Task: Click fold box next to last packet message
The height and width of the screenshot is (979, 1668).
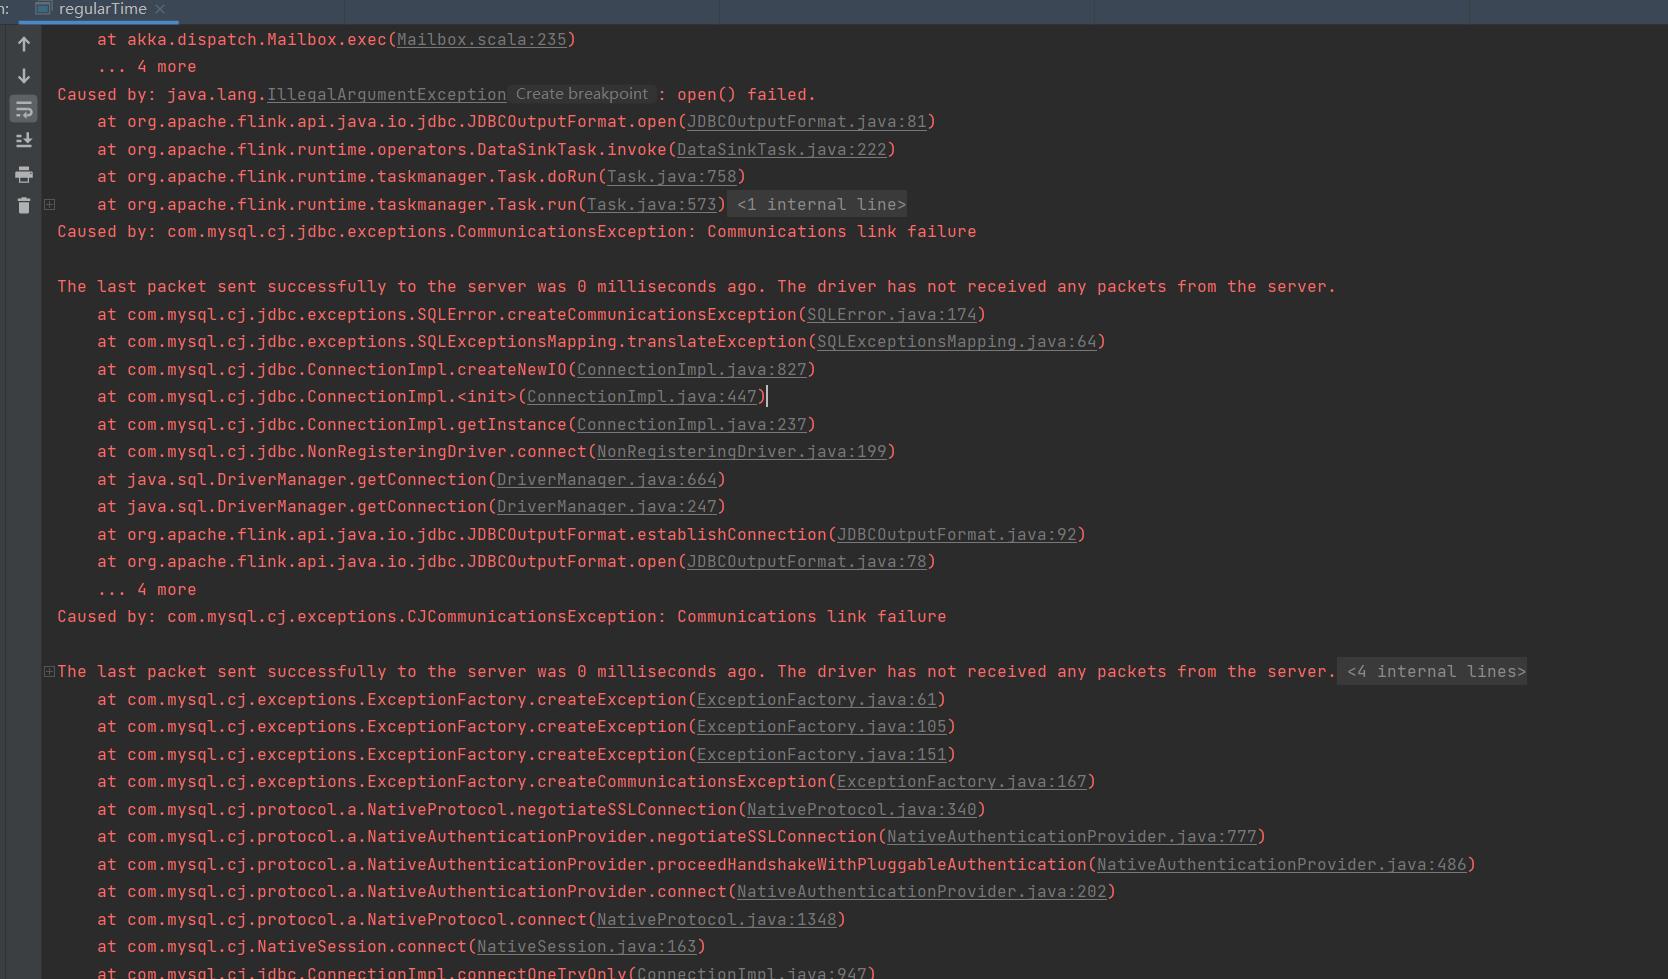Action: (48, 671)
